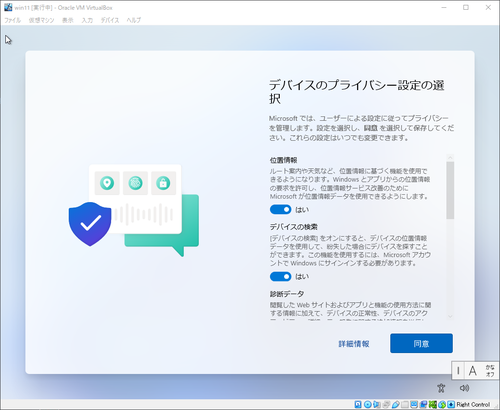Open the デバイス menu

[x=110, y=20]
